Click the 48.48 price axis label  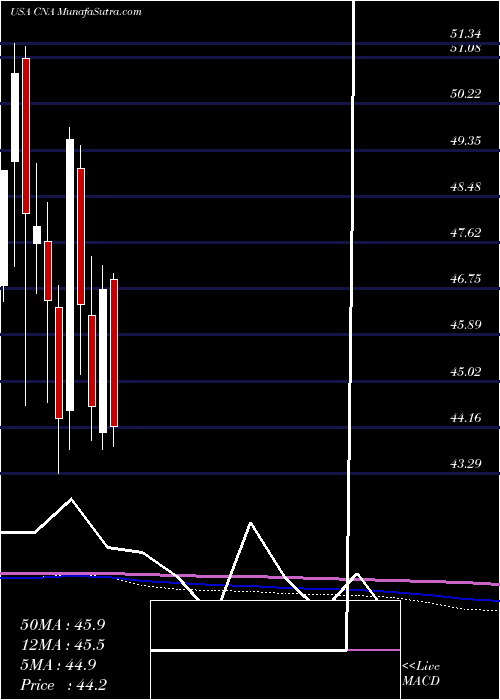coord(466,187)
